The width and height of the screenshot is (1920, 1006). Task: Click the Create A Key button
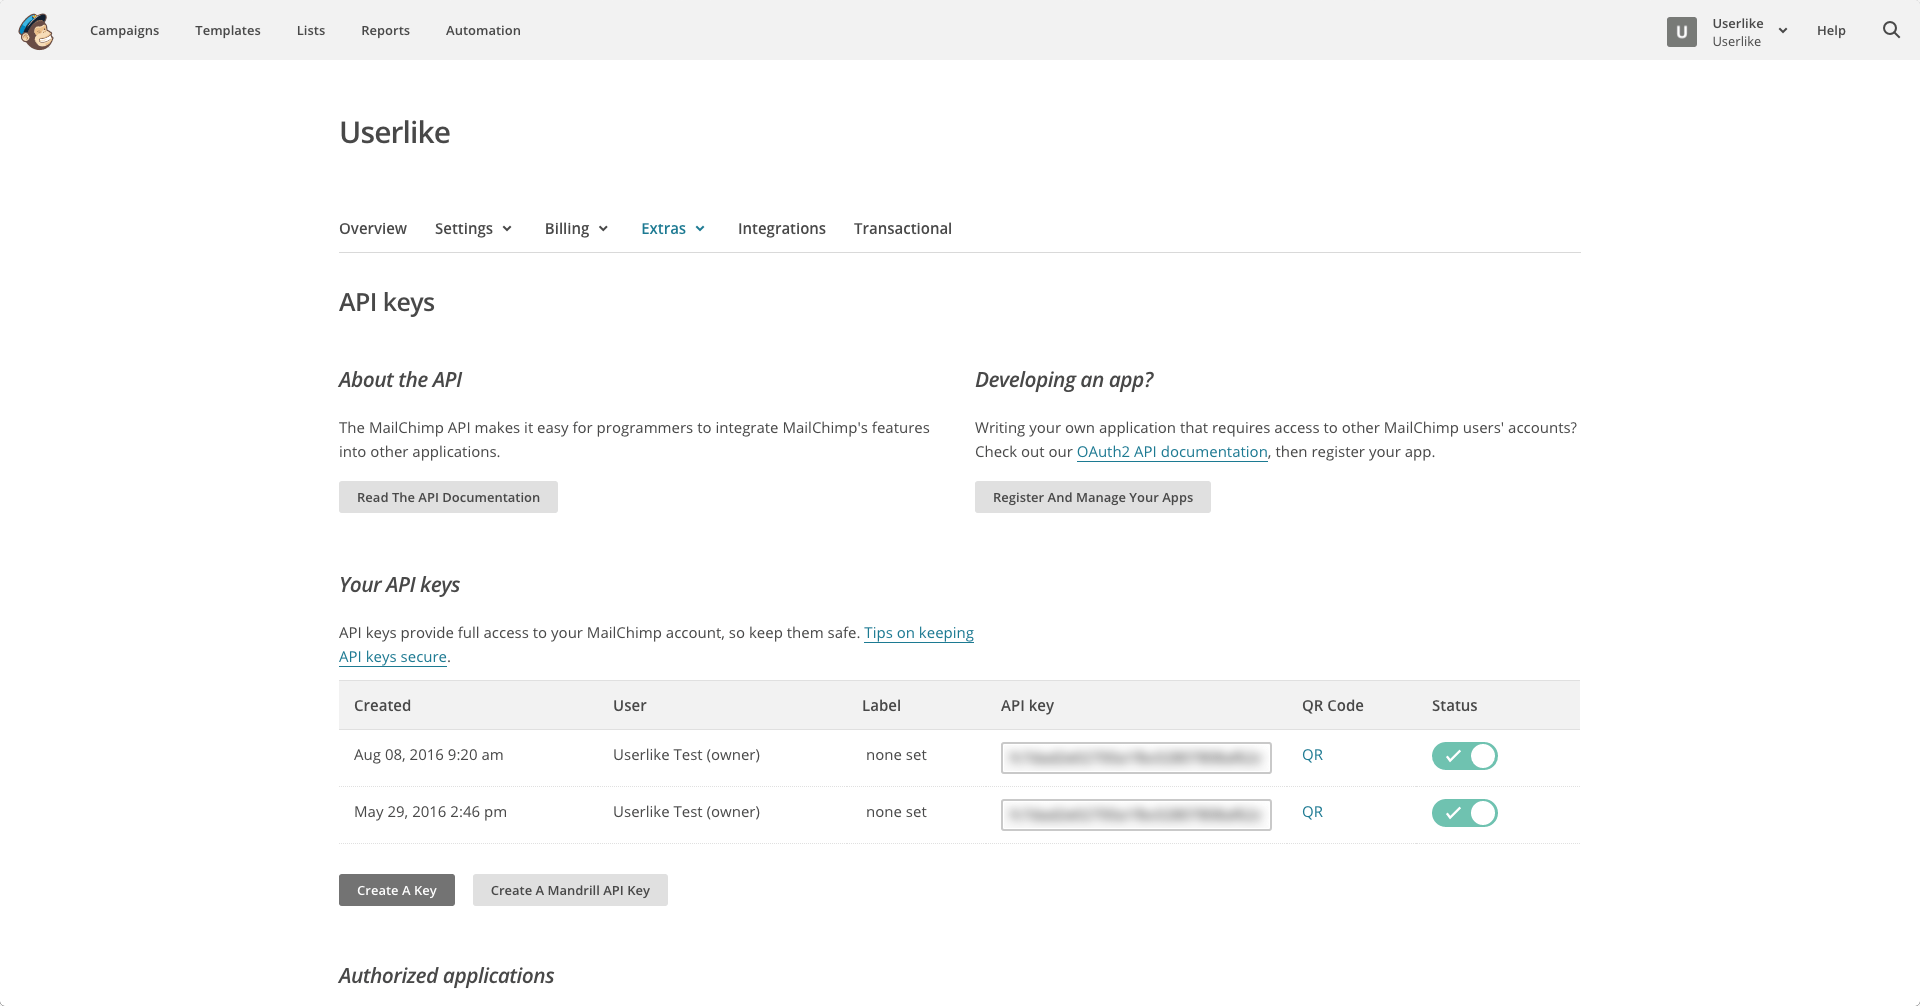point(396,890)
